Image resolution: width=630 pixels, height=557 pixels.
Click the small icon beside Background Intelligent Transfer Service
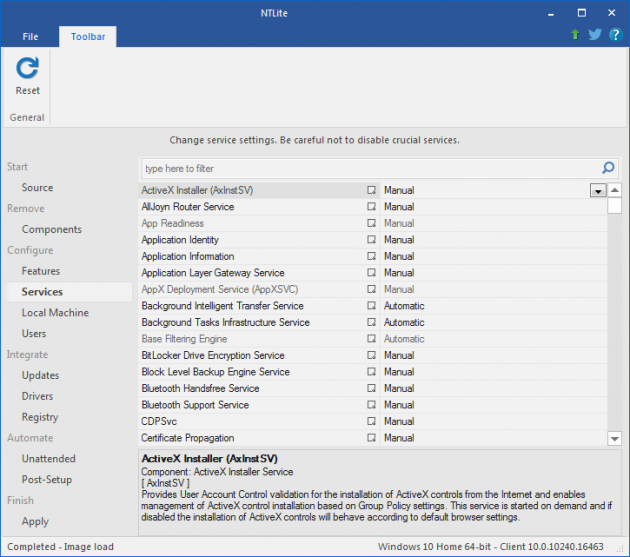(371, 305)
